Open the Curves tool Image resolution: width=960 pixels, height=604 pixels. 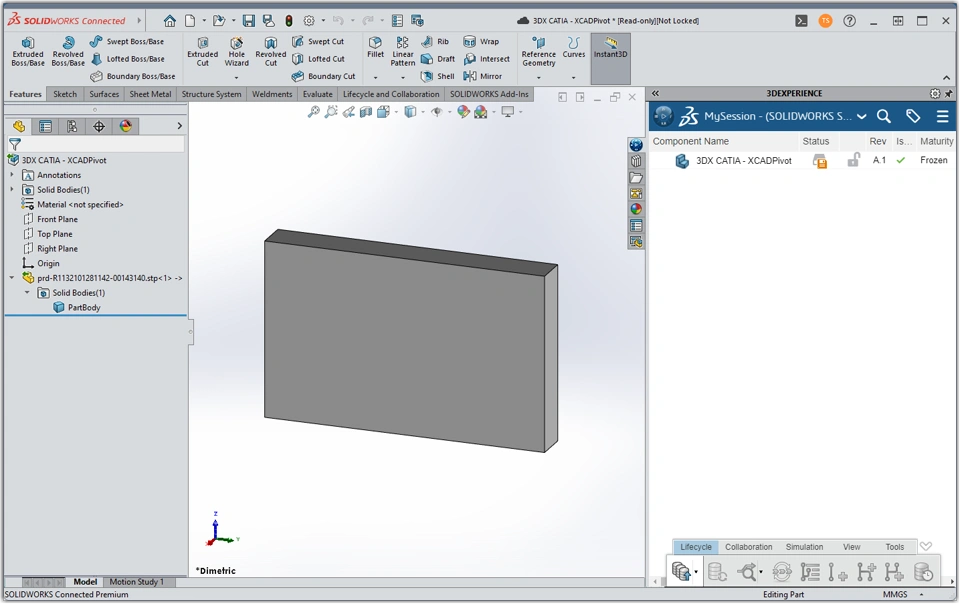click(x=574, y=47)
